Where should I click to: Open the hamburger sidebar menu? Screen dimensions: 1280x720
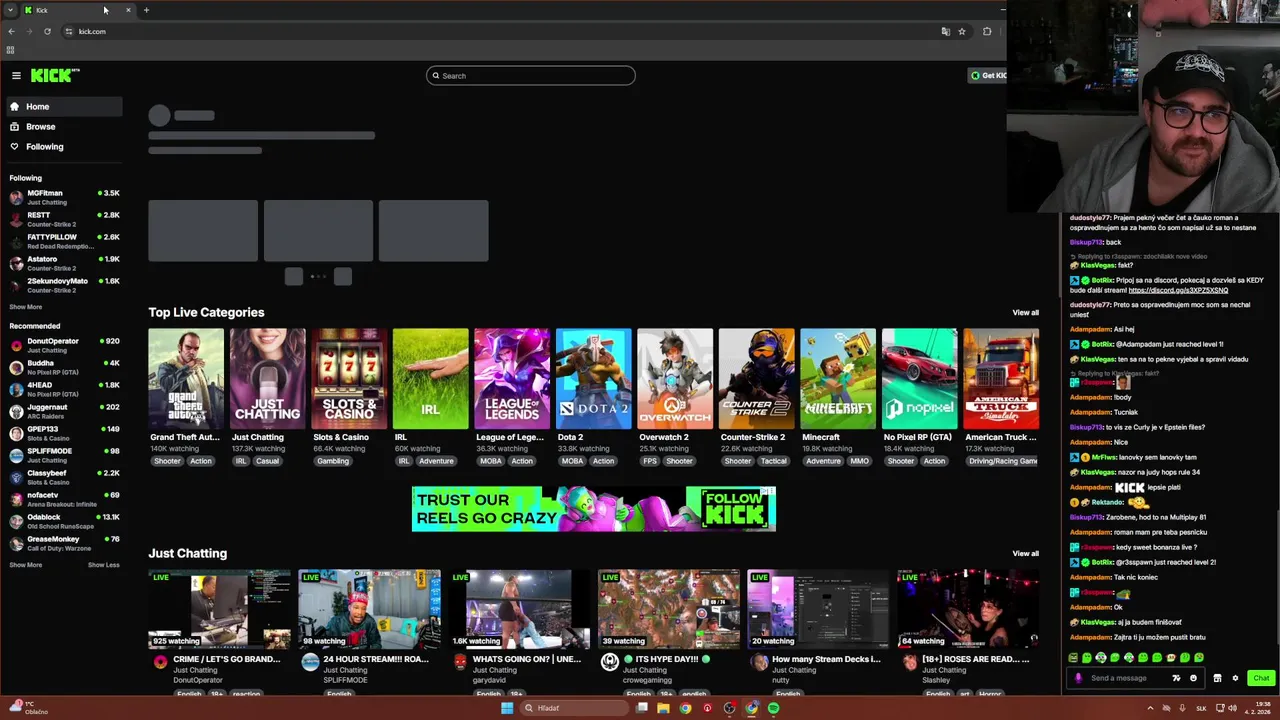coord(16,75)
